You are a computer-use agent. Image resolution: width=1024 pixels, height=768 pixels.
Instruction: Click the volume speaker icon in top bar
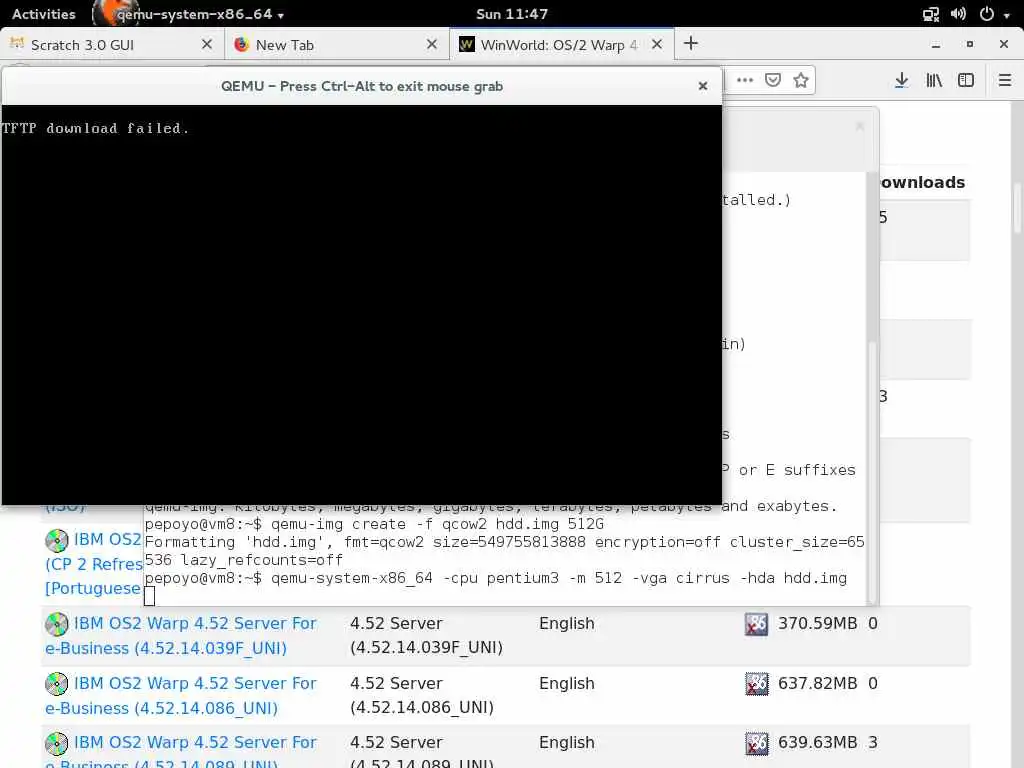[958, 14]
